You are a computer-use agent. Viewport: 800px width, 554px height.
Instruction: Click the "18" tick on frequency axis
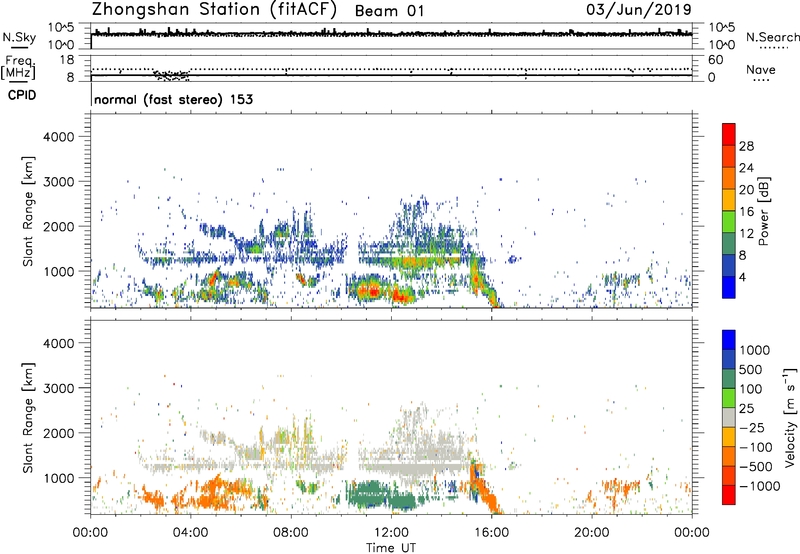click(67, 60)
